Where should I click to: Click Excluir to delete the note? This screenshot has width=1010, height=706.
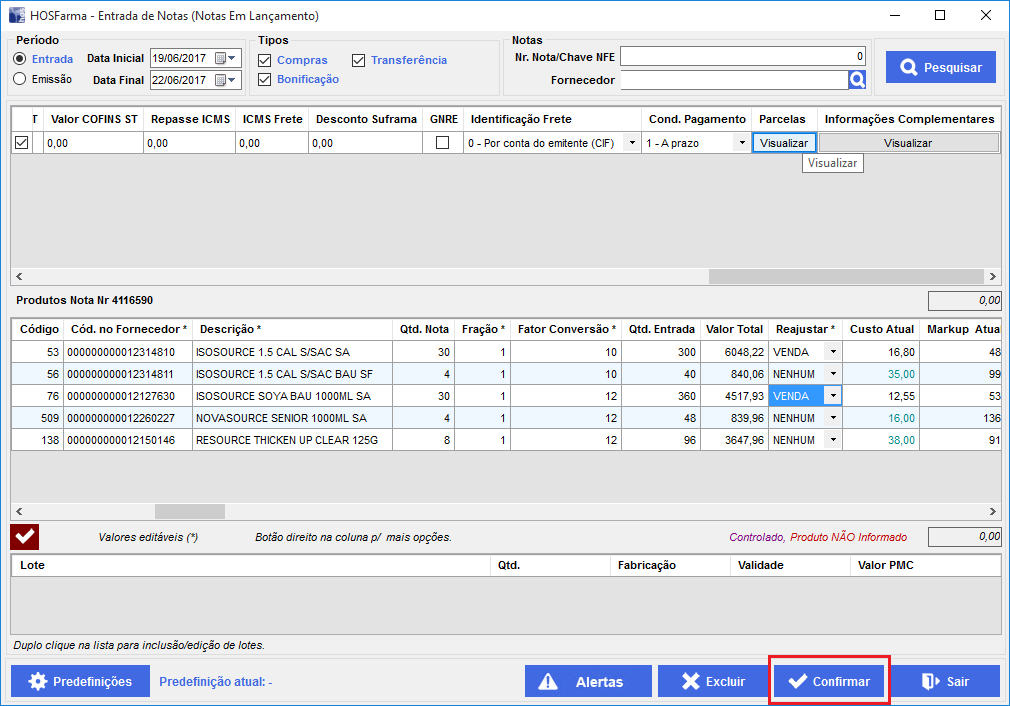712,682
